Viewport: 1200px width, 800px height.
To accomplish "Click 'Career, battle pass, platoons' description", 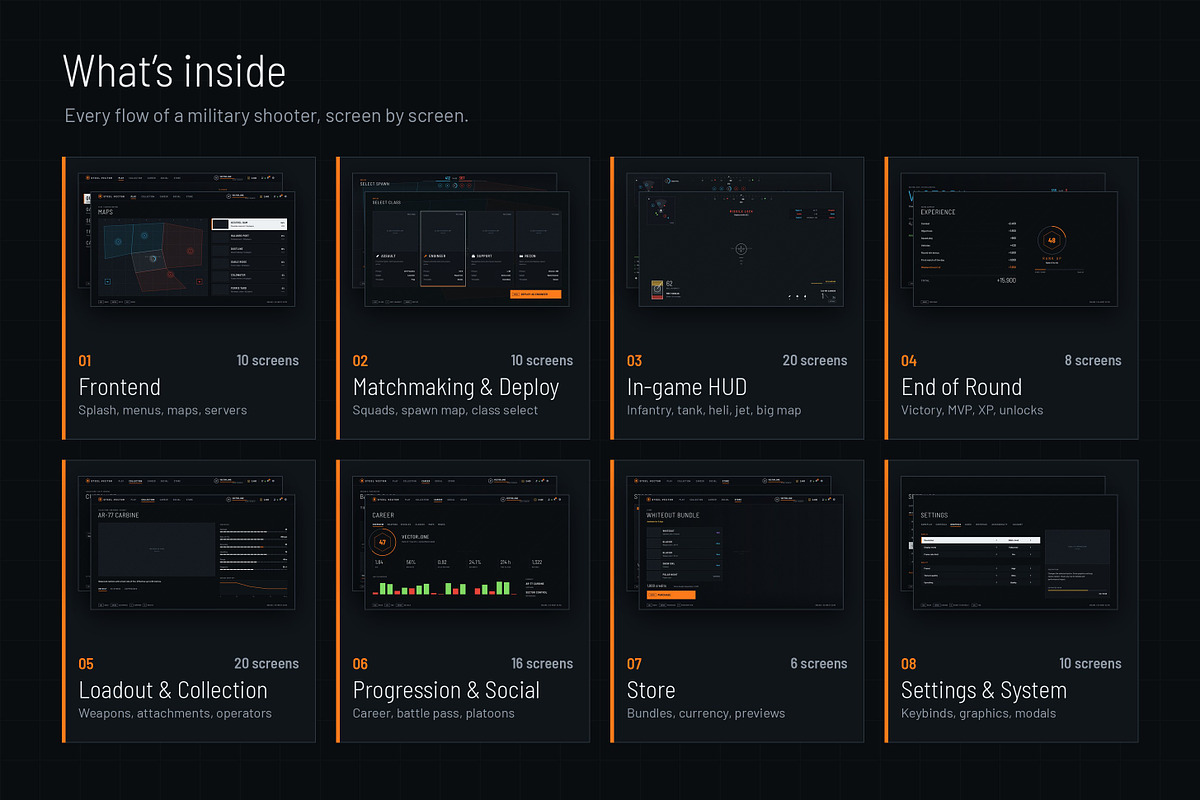I will [433, 713].
